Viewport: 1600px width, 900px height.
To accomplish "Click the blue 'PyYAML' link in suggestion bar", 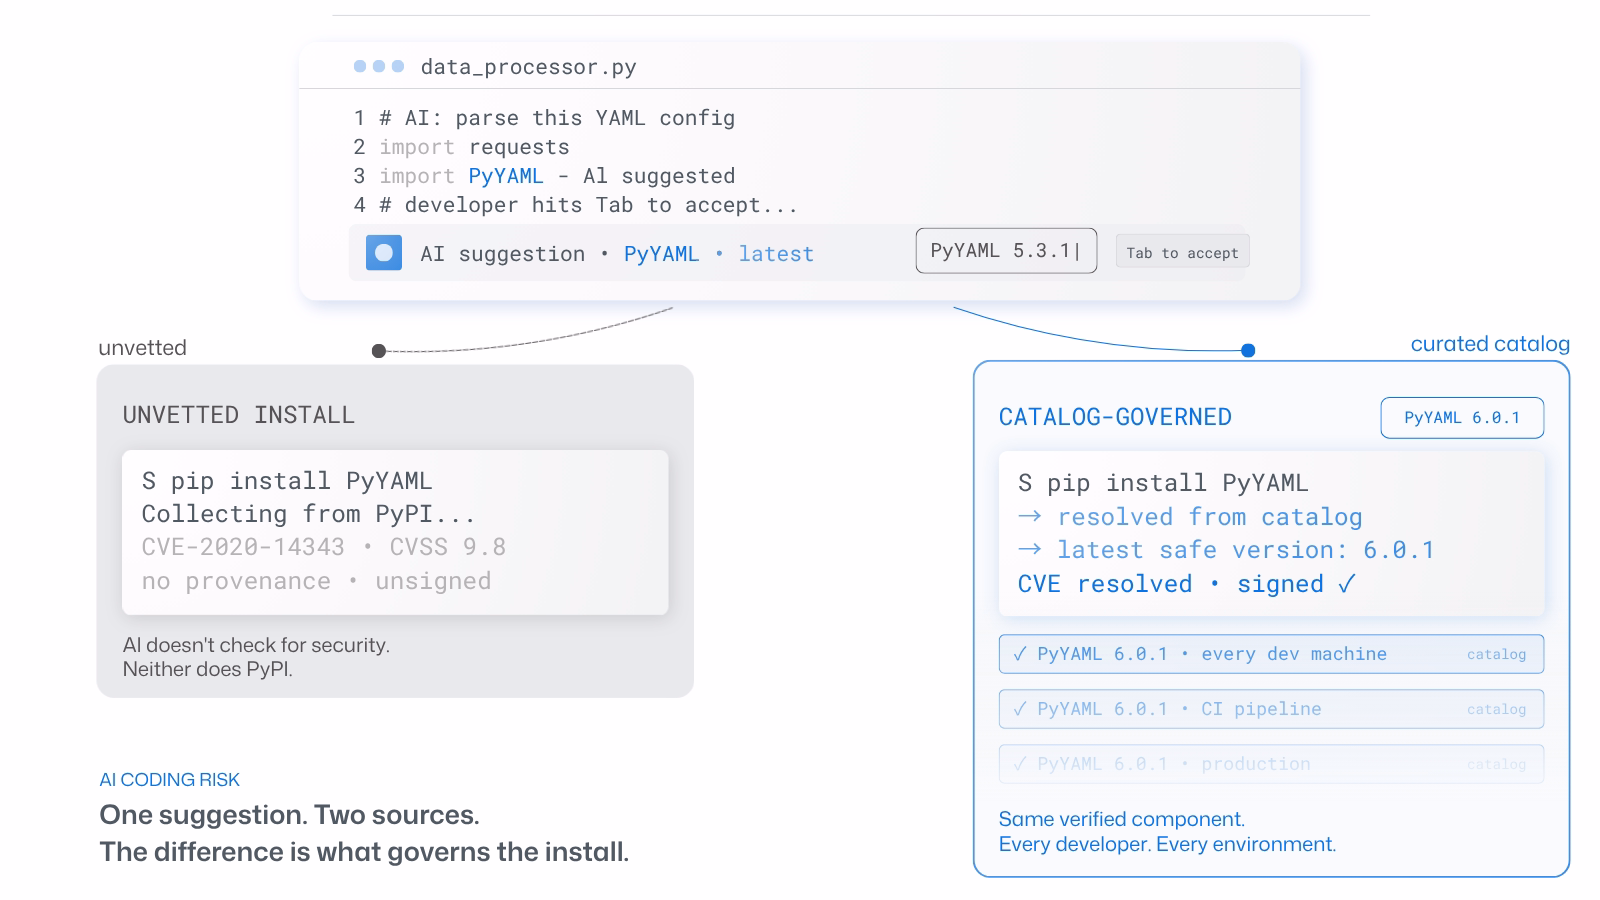I will [661, 254].
